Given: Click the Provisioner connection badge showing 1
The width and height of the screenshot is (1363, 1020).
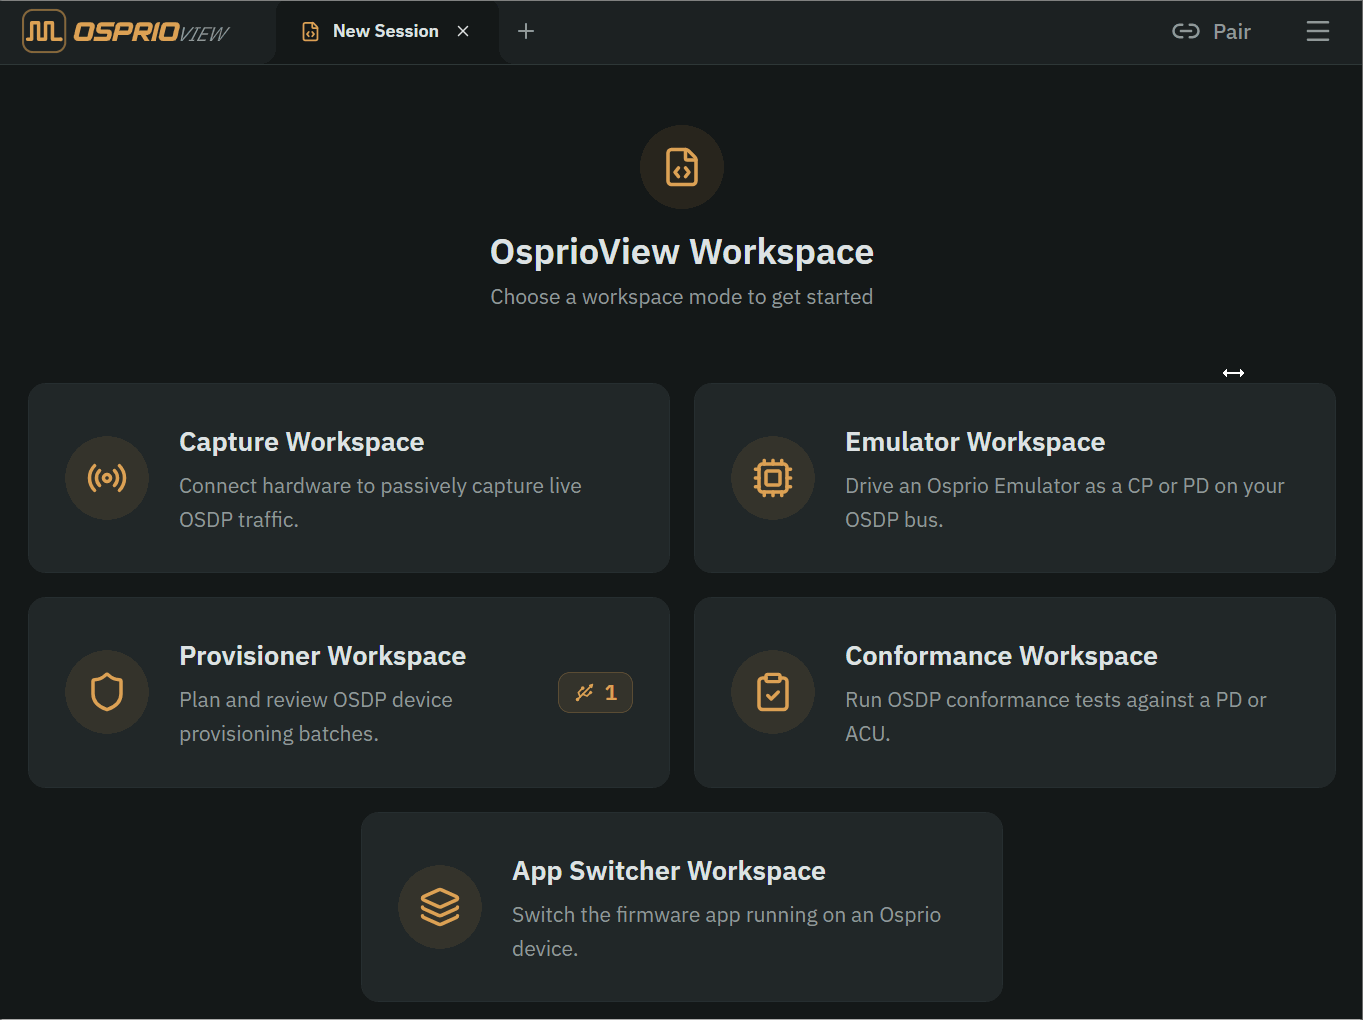Looking at the screenshot, I should pos(595,692).
